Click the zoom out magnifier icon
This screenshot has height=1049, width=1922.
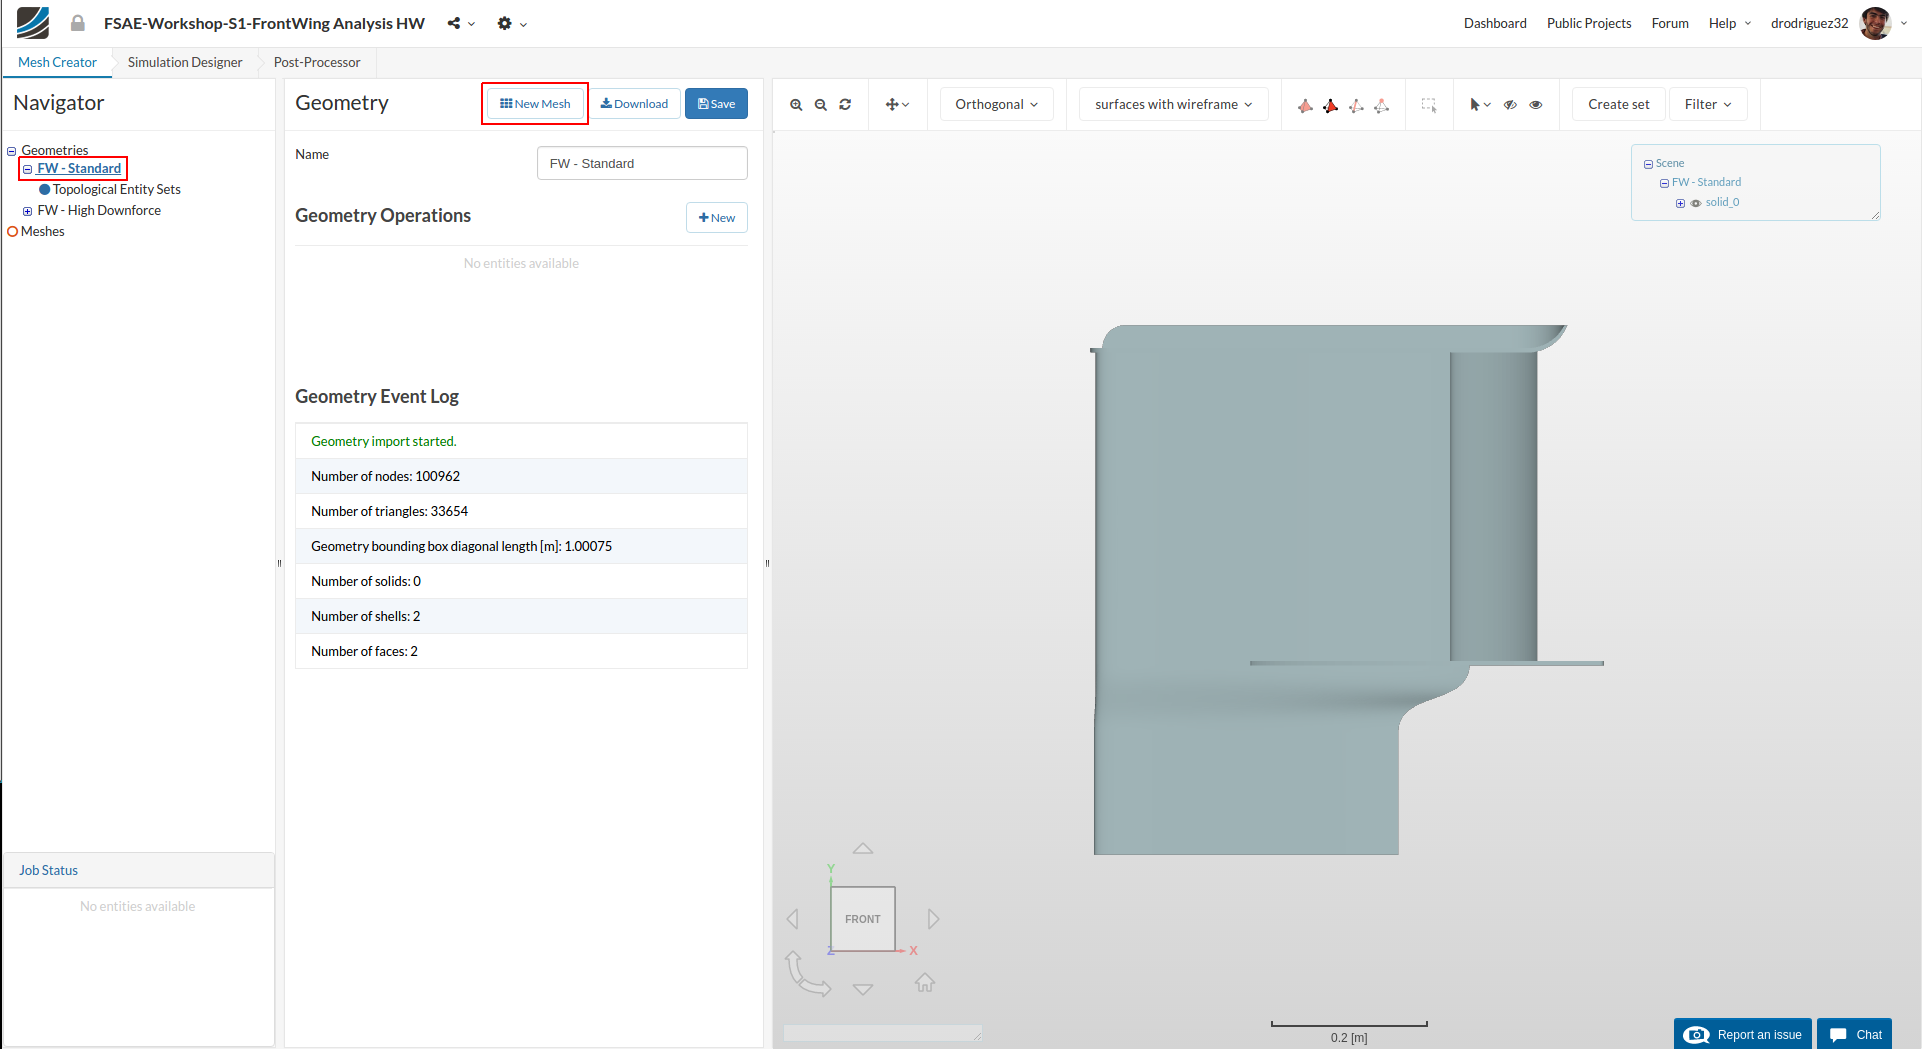click(x=821, y=105)
